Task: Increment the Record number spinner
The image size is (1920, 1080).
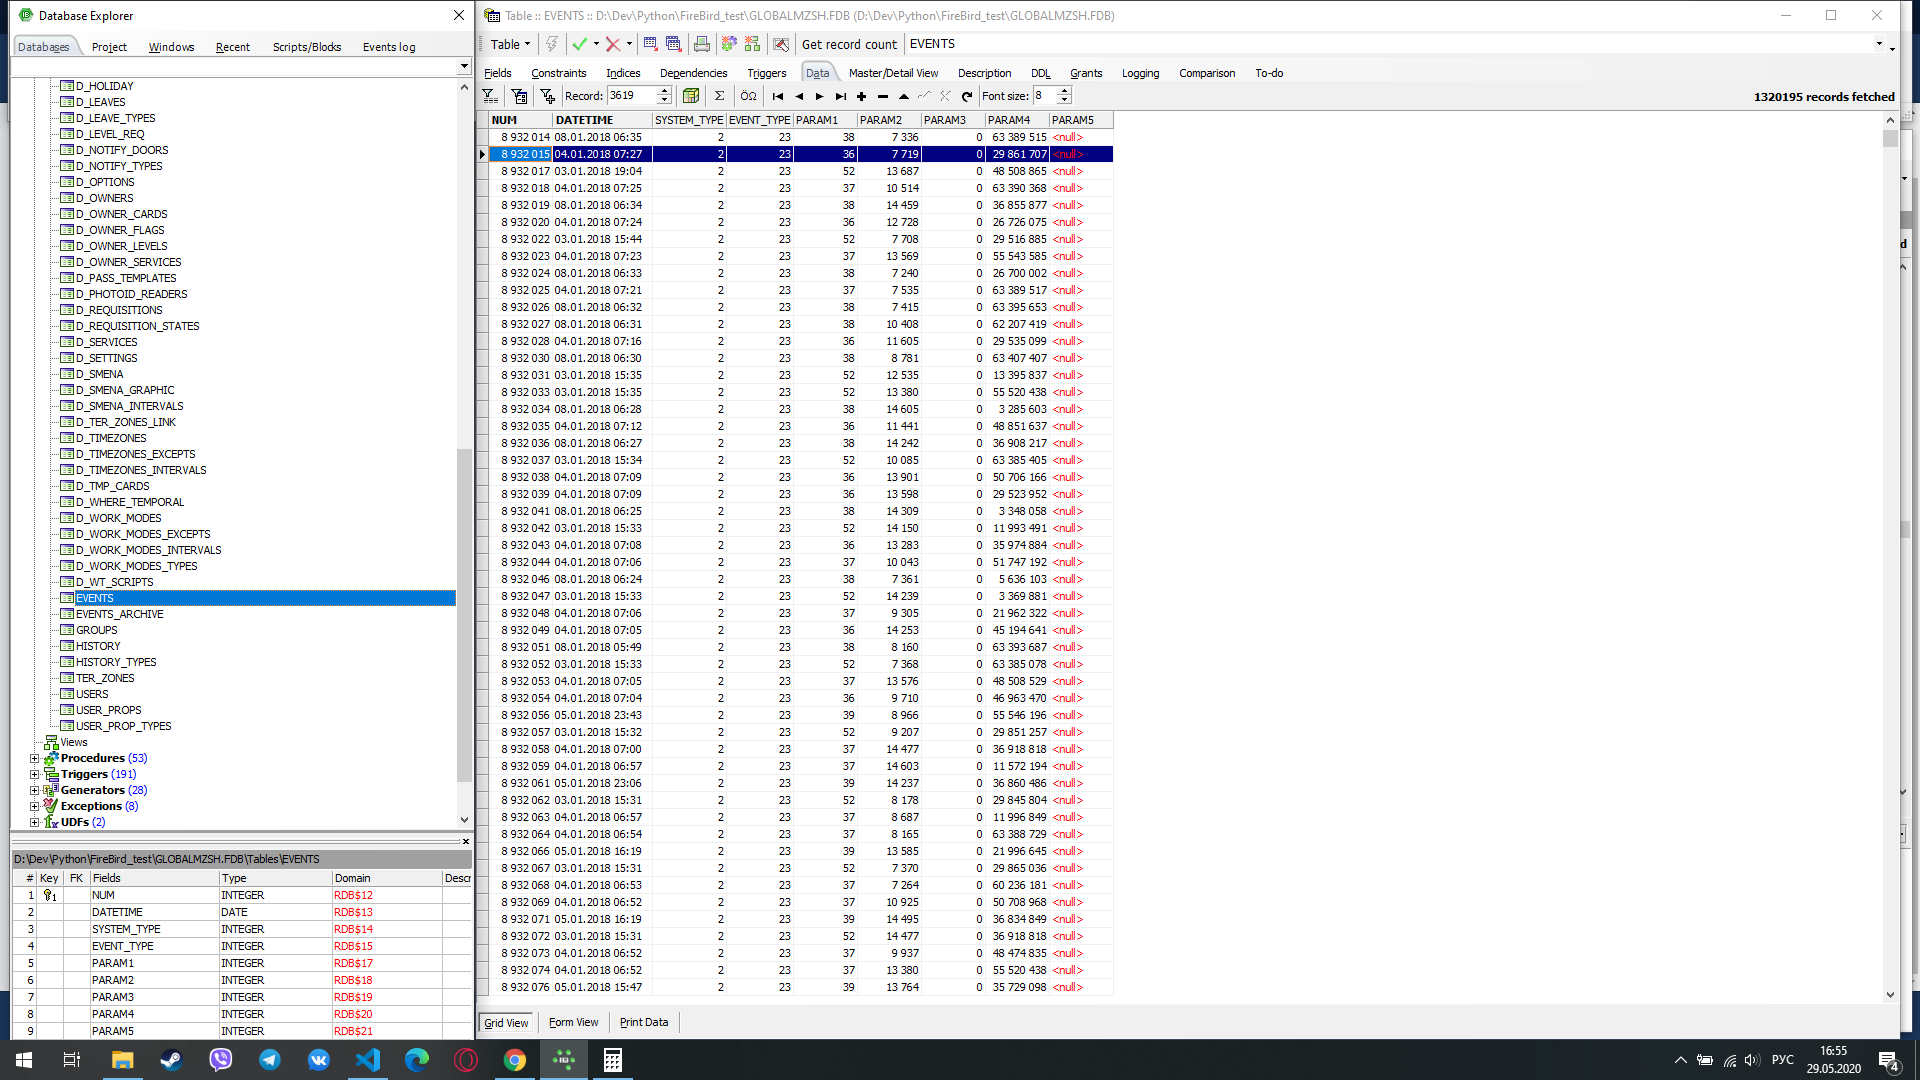Action: coord(664,91)
